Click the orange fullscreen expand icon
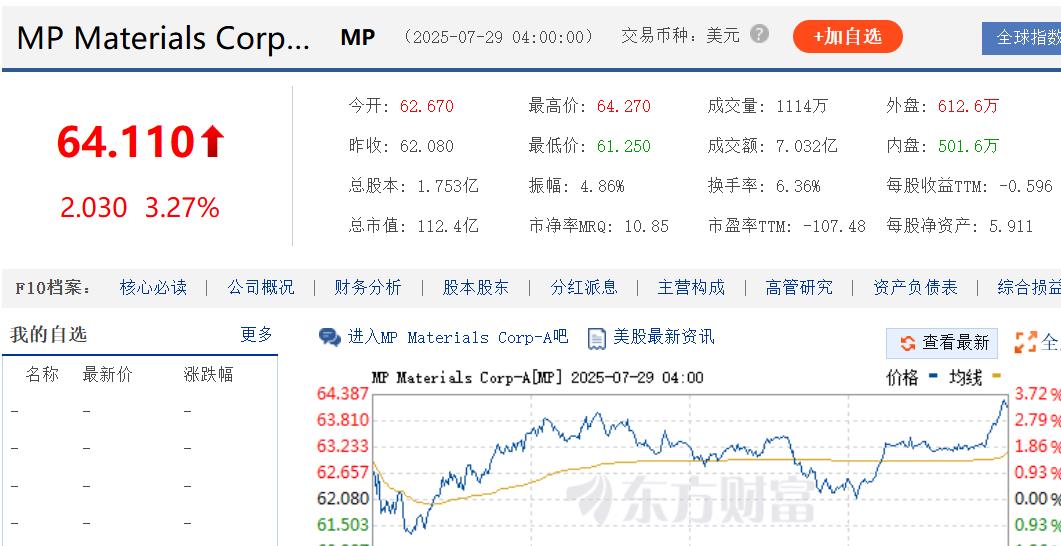Image resolution: width=1061 pixels, height=546 pixels. [1025, 342]
